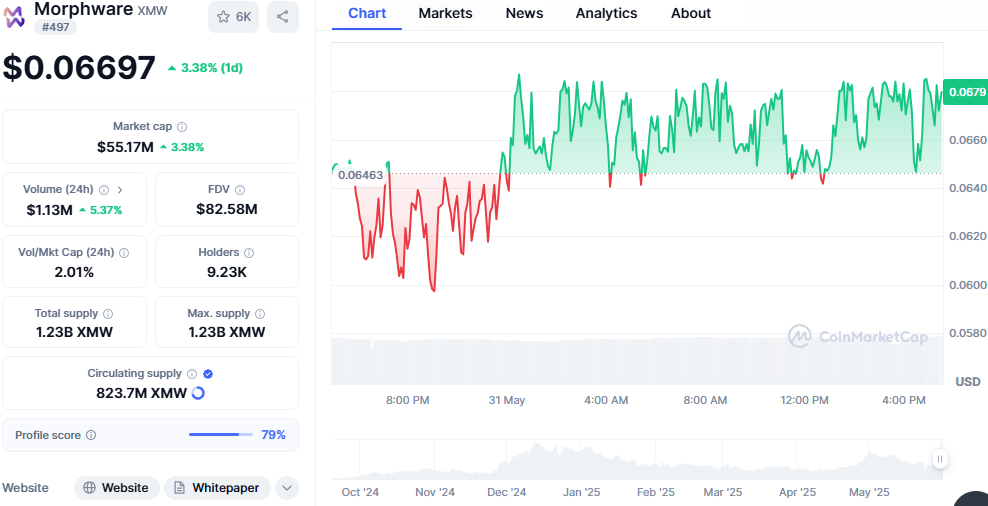Open the Whitepaper link
This screenshot has width=988, height=506.
[216, 488]
